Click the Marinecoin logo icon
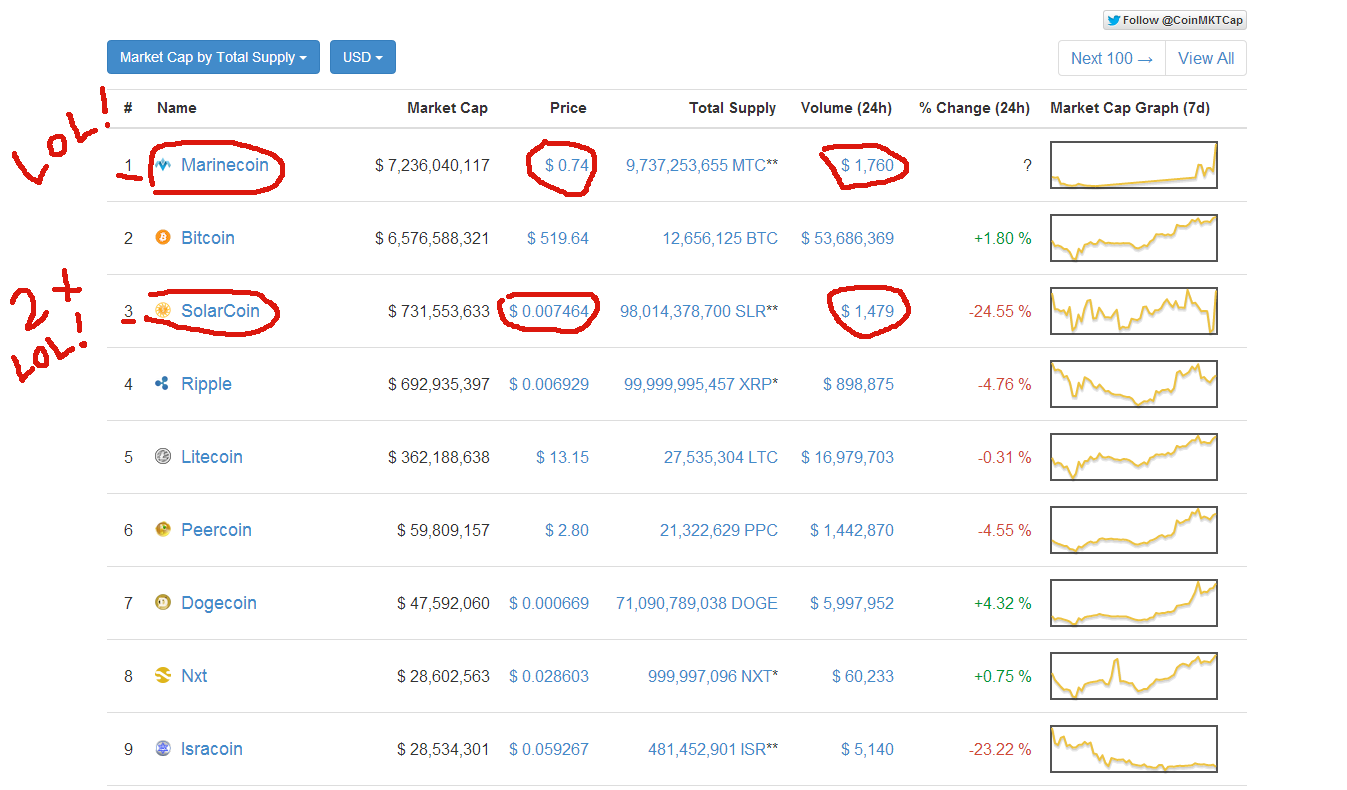Screen dimensions: 1347x790 [x=163, y=165]
